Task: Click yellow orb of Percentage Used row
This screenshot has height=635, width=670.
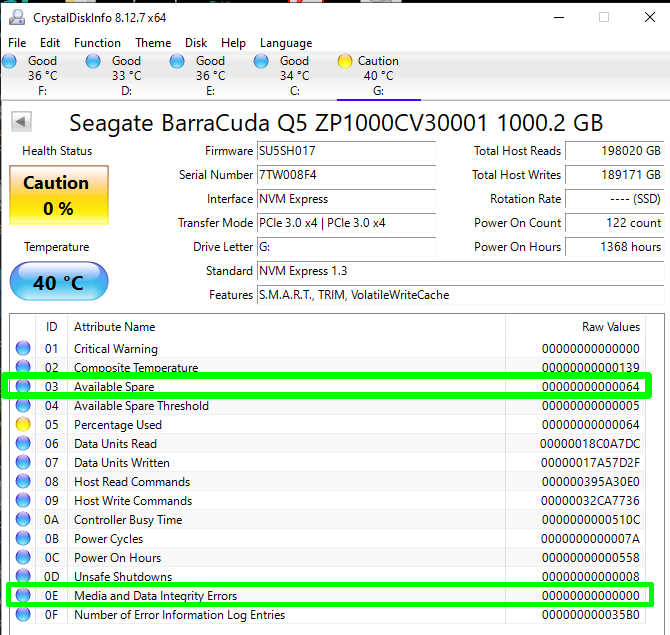Action: click(x=23, y=424)
